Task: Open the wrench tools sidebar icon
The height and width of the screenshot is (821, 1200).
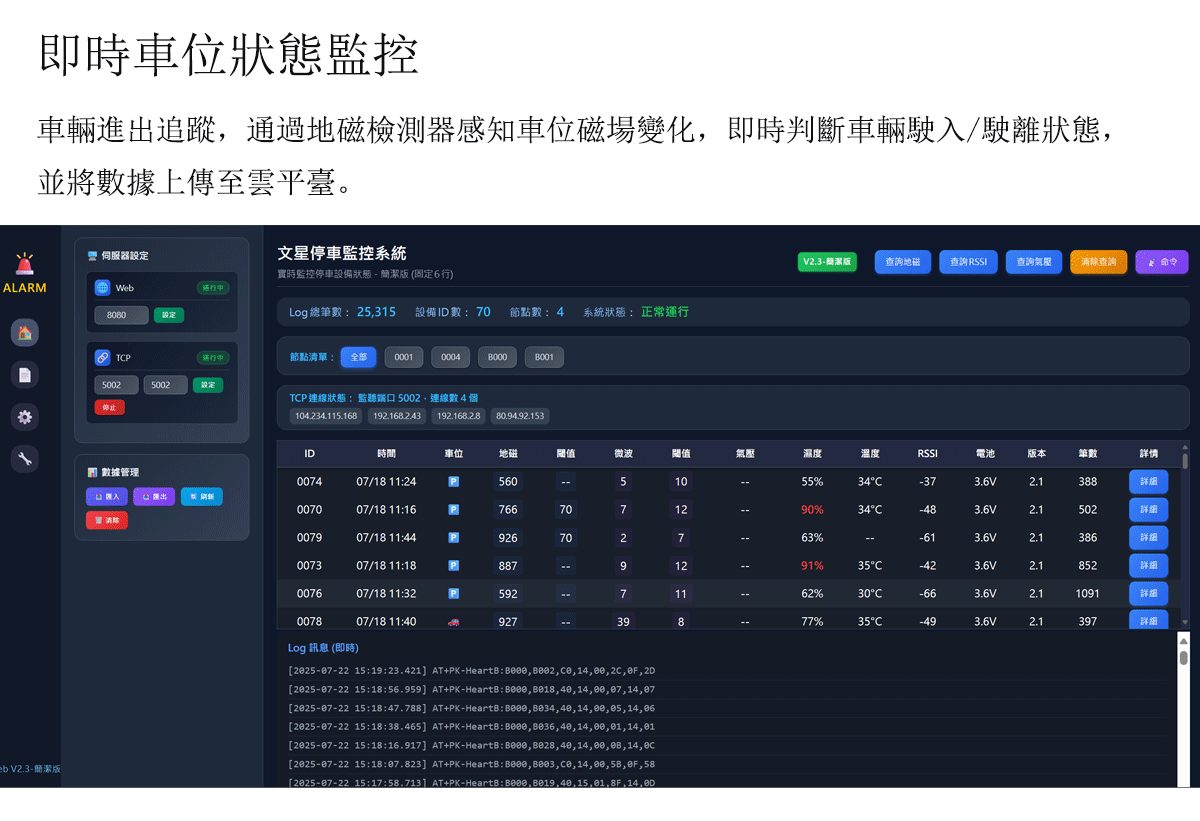Action: (x=25, y=459)
